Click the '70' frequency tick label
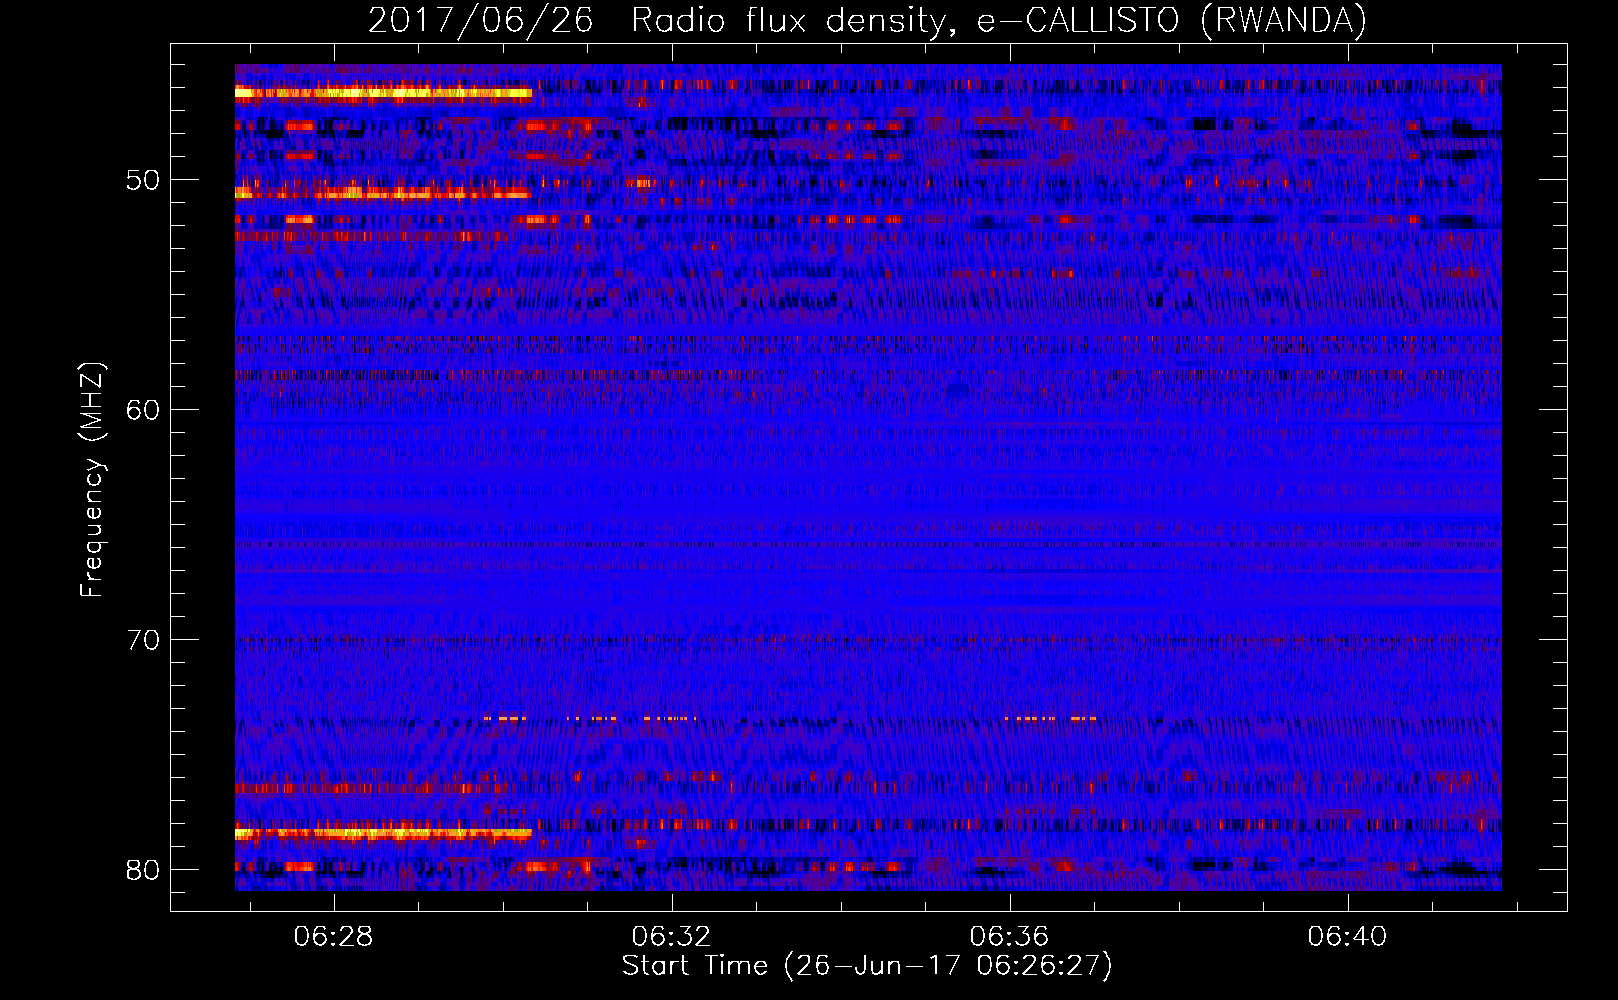1618x1000 pixels. (143, 640)
